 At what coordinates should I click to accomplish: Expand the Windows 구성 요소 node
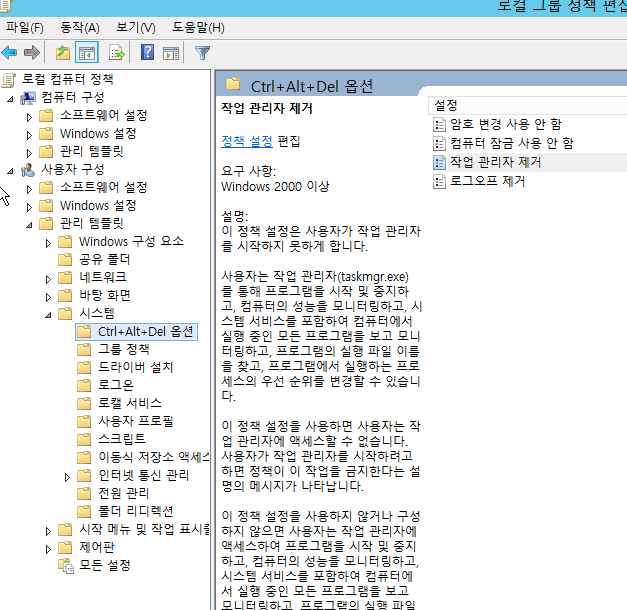pyautogui.click(x=48, y=243)
